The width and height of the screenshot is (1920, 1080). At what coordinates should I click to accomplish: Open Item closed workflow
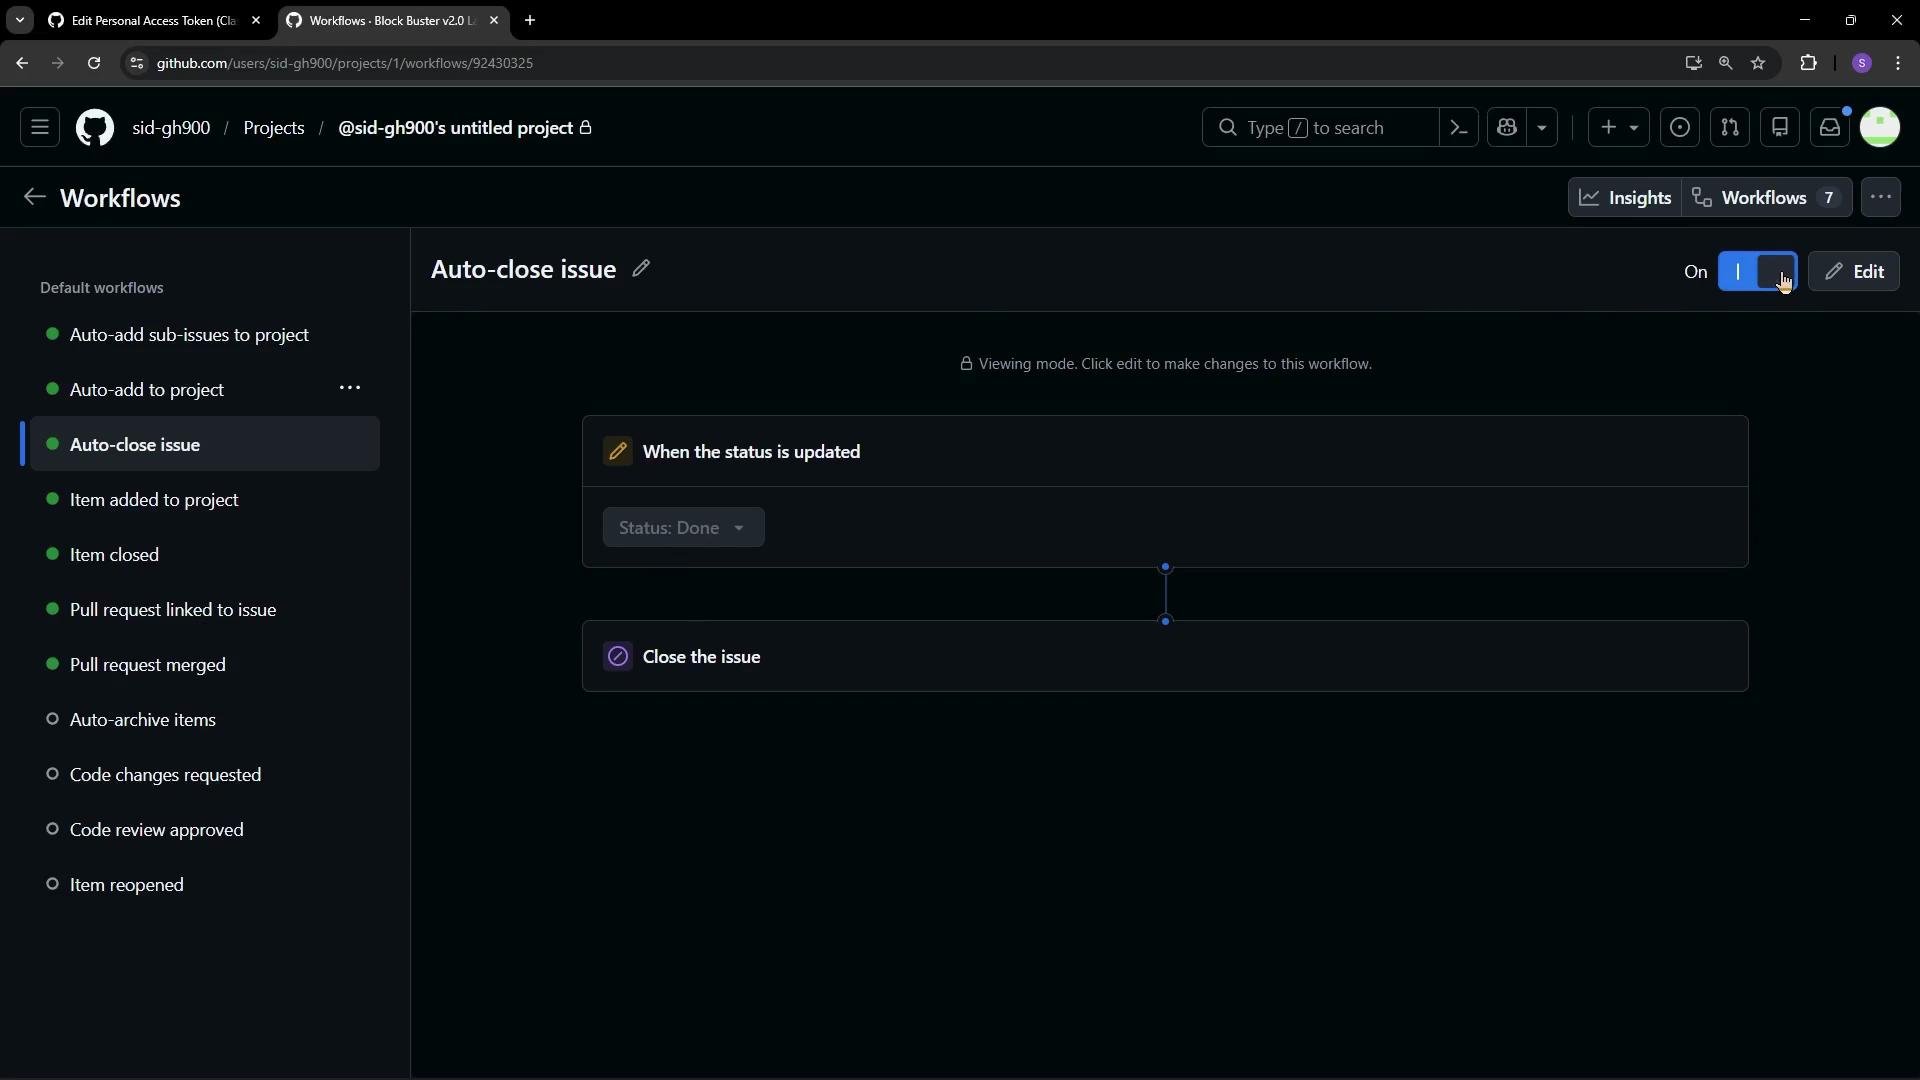(x=205, y=555)
